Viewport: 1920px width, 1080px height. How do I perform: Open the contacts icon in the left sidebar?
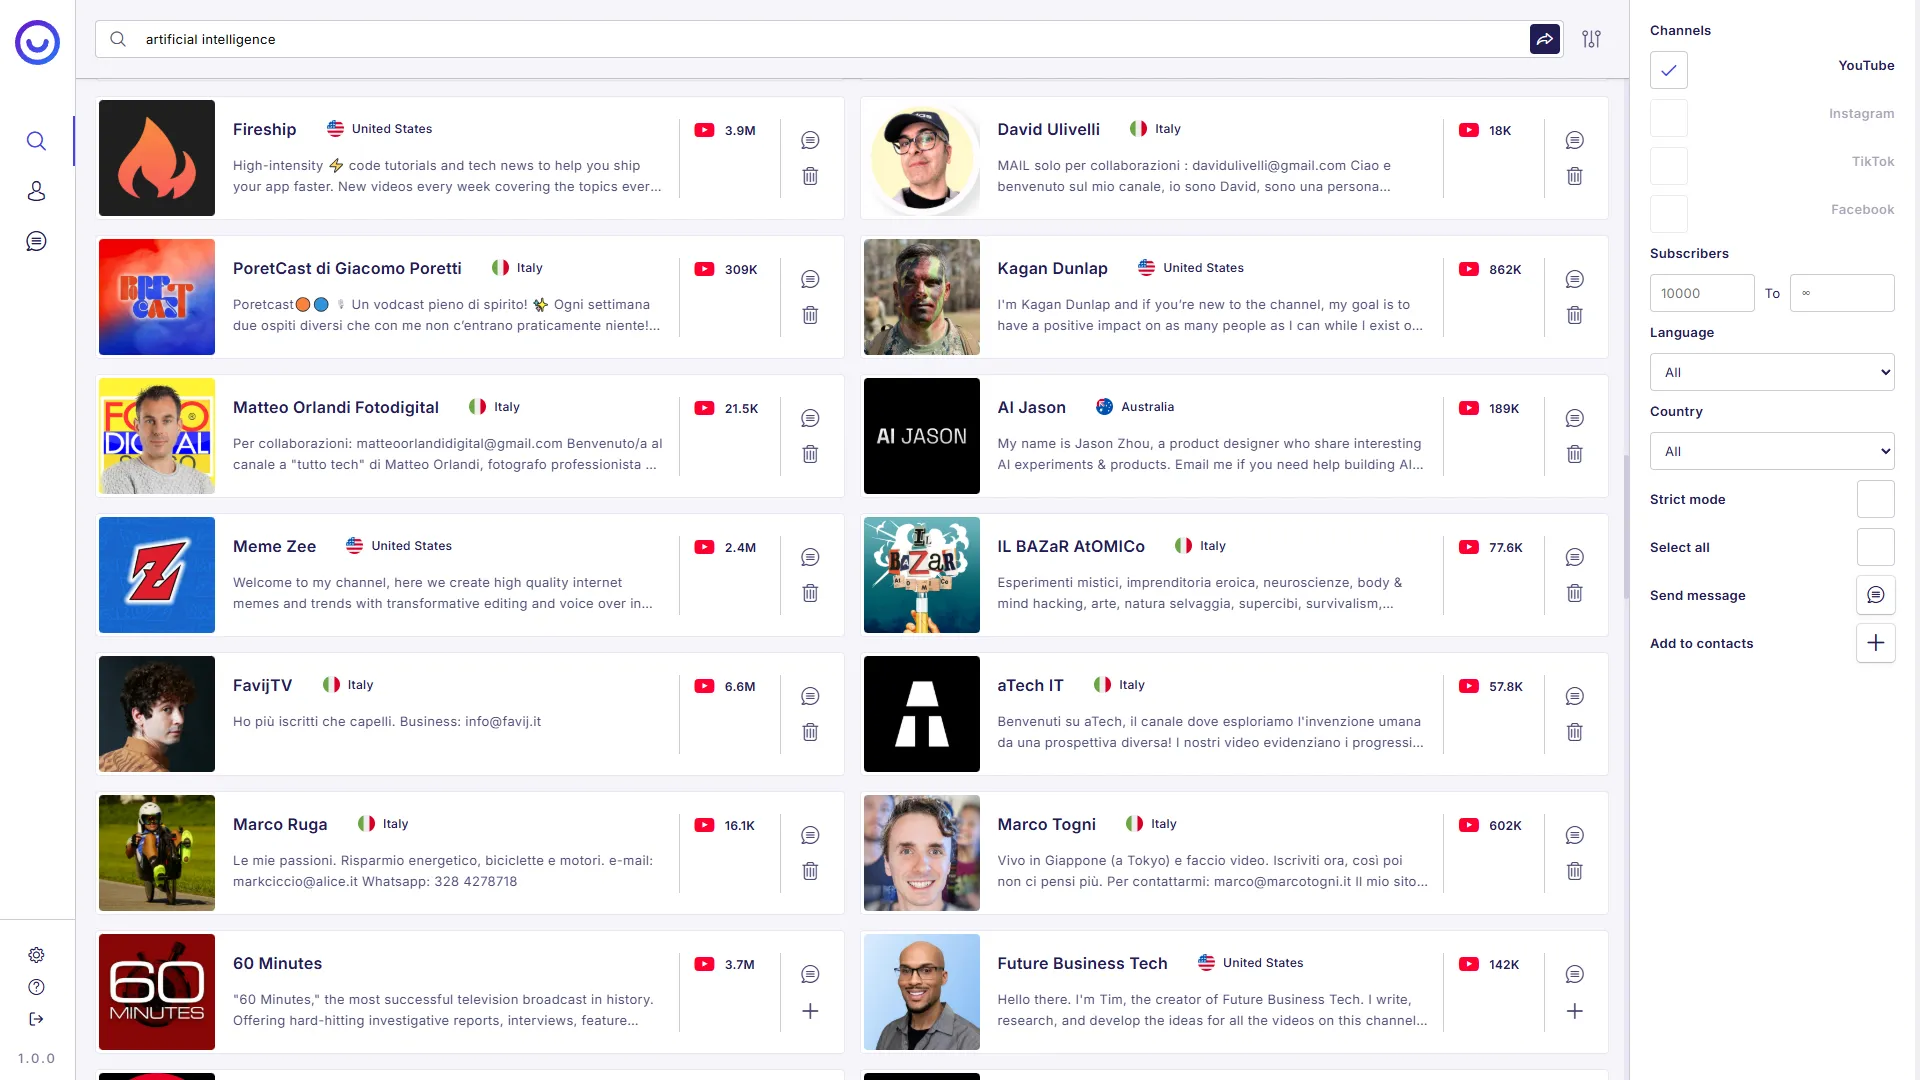click(36, 191)
